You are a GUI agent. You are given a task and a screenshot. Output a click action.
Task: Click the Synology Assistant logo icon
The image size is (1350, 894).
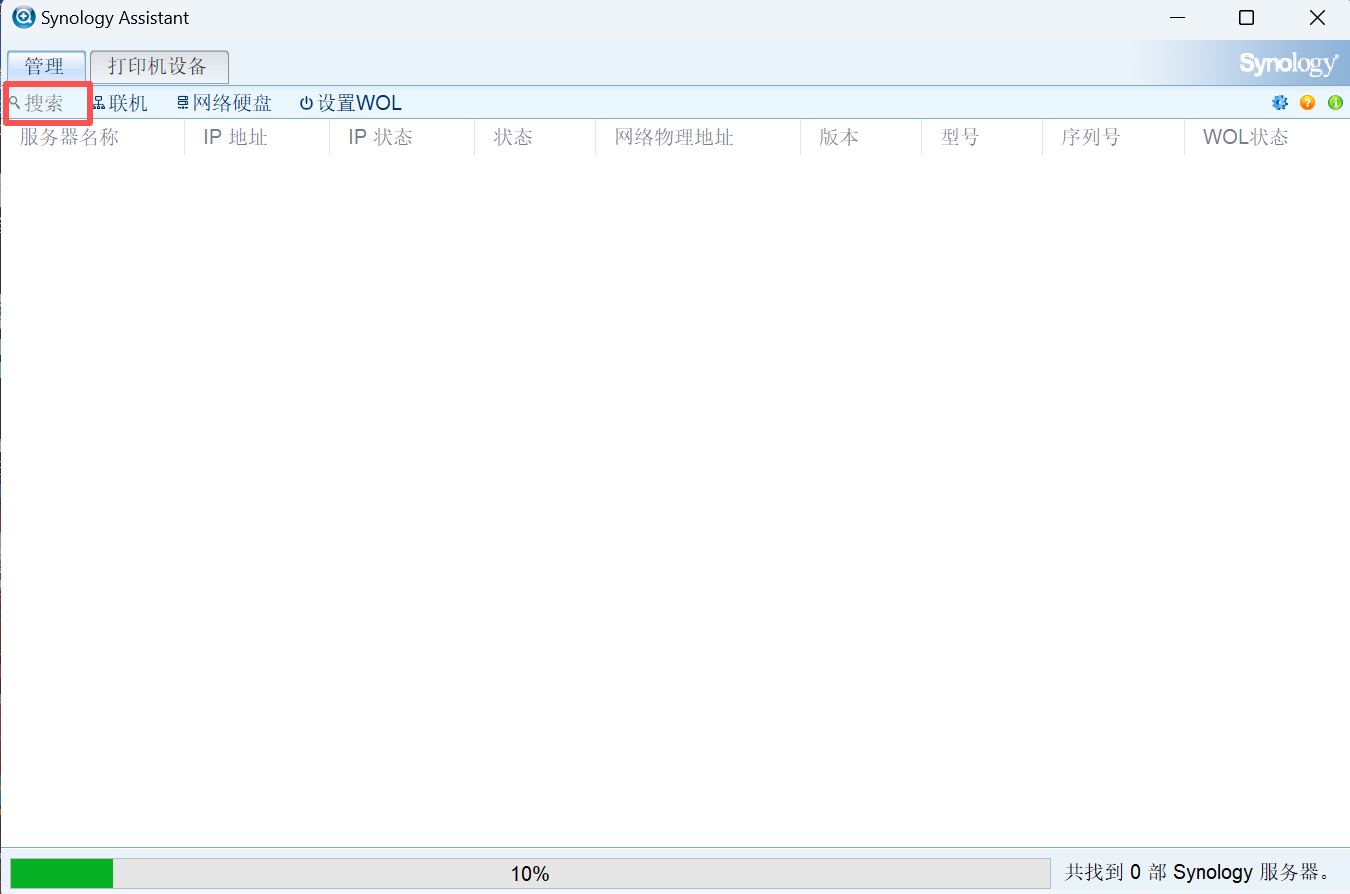tap(22, 17)
